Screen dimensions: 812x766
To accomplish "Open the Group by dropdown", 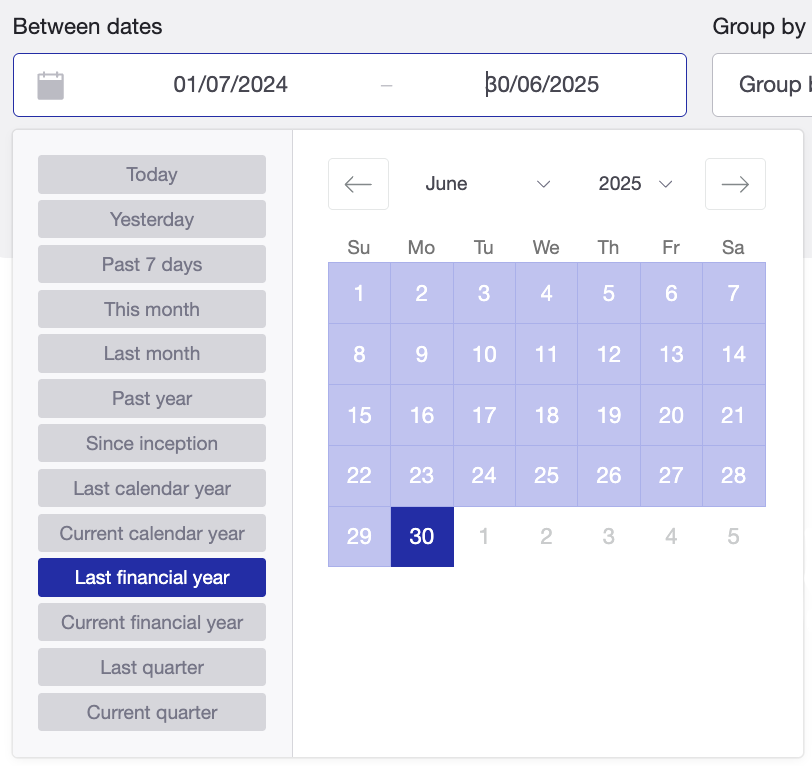I will click(x=762, y=85).
